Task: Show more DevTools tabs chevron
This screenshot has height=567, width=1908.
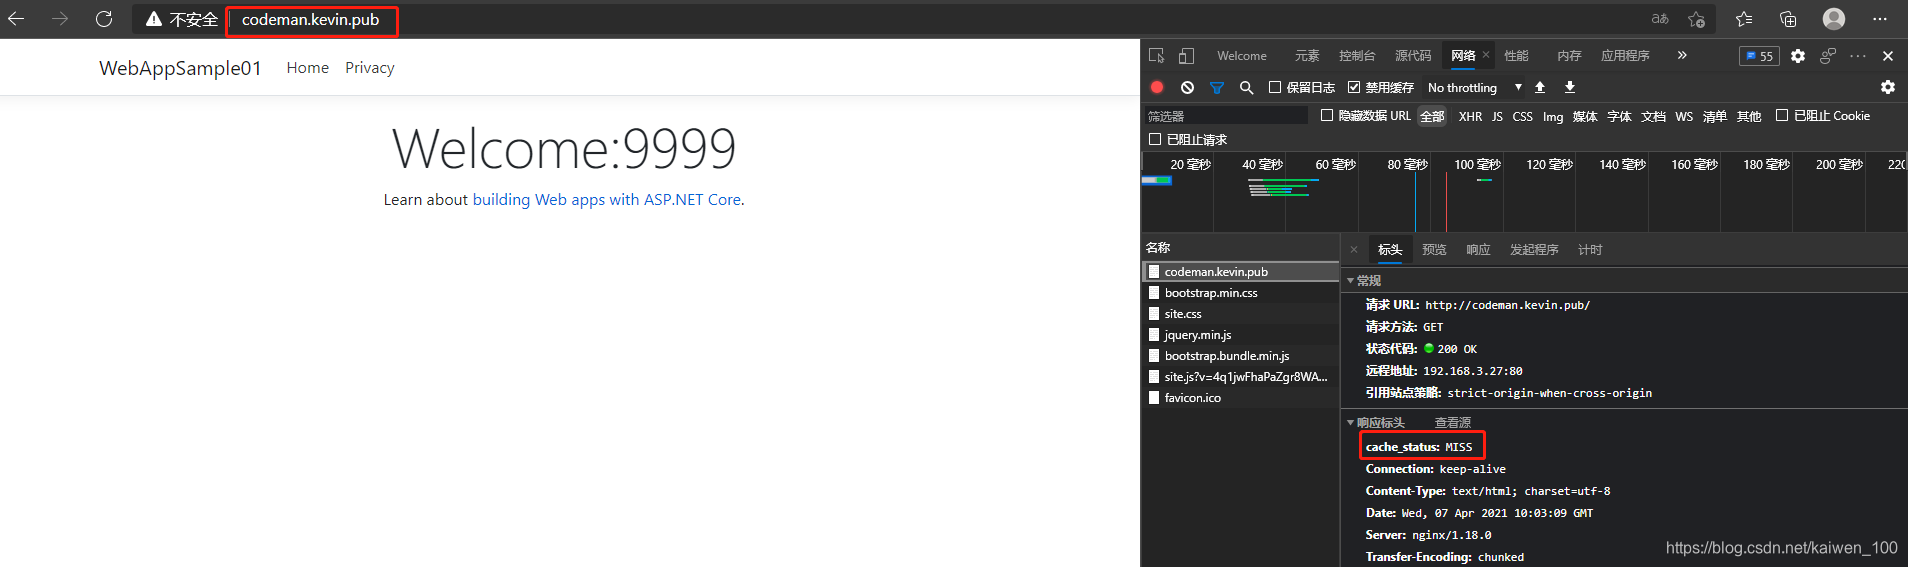Action: (1682, 55)
